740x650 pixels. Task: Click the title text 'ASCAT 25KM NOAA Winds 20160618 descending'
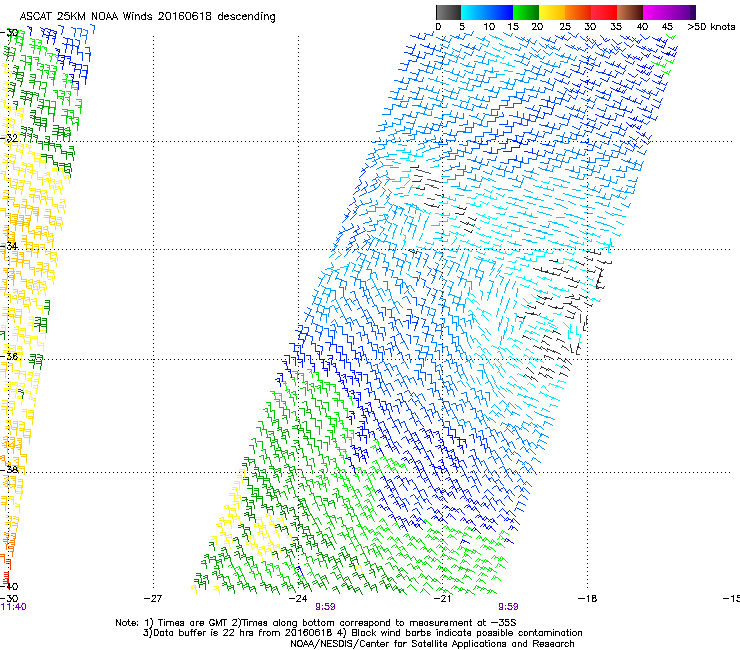coord(148,17)
